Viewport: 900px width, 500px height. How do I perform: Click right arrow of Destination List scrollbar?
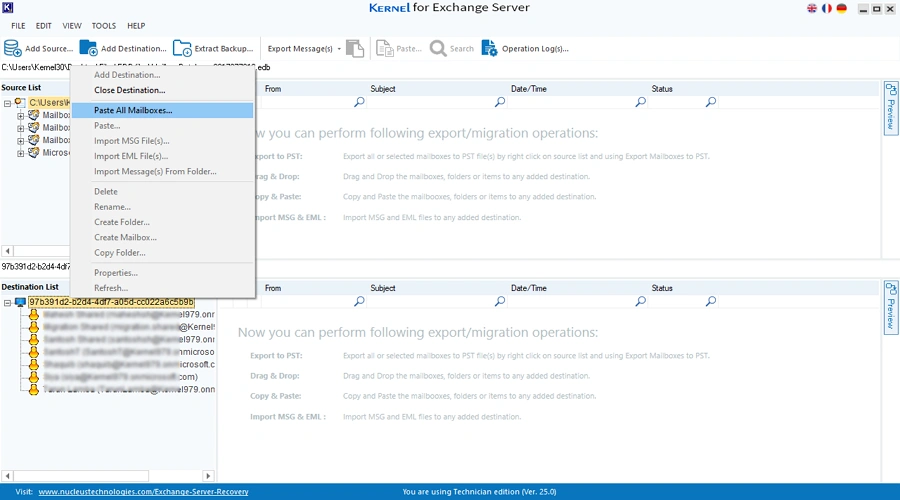click(208, 476)
